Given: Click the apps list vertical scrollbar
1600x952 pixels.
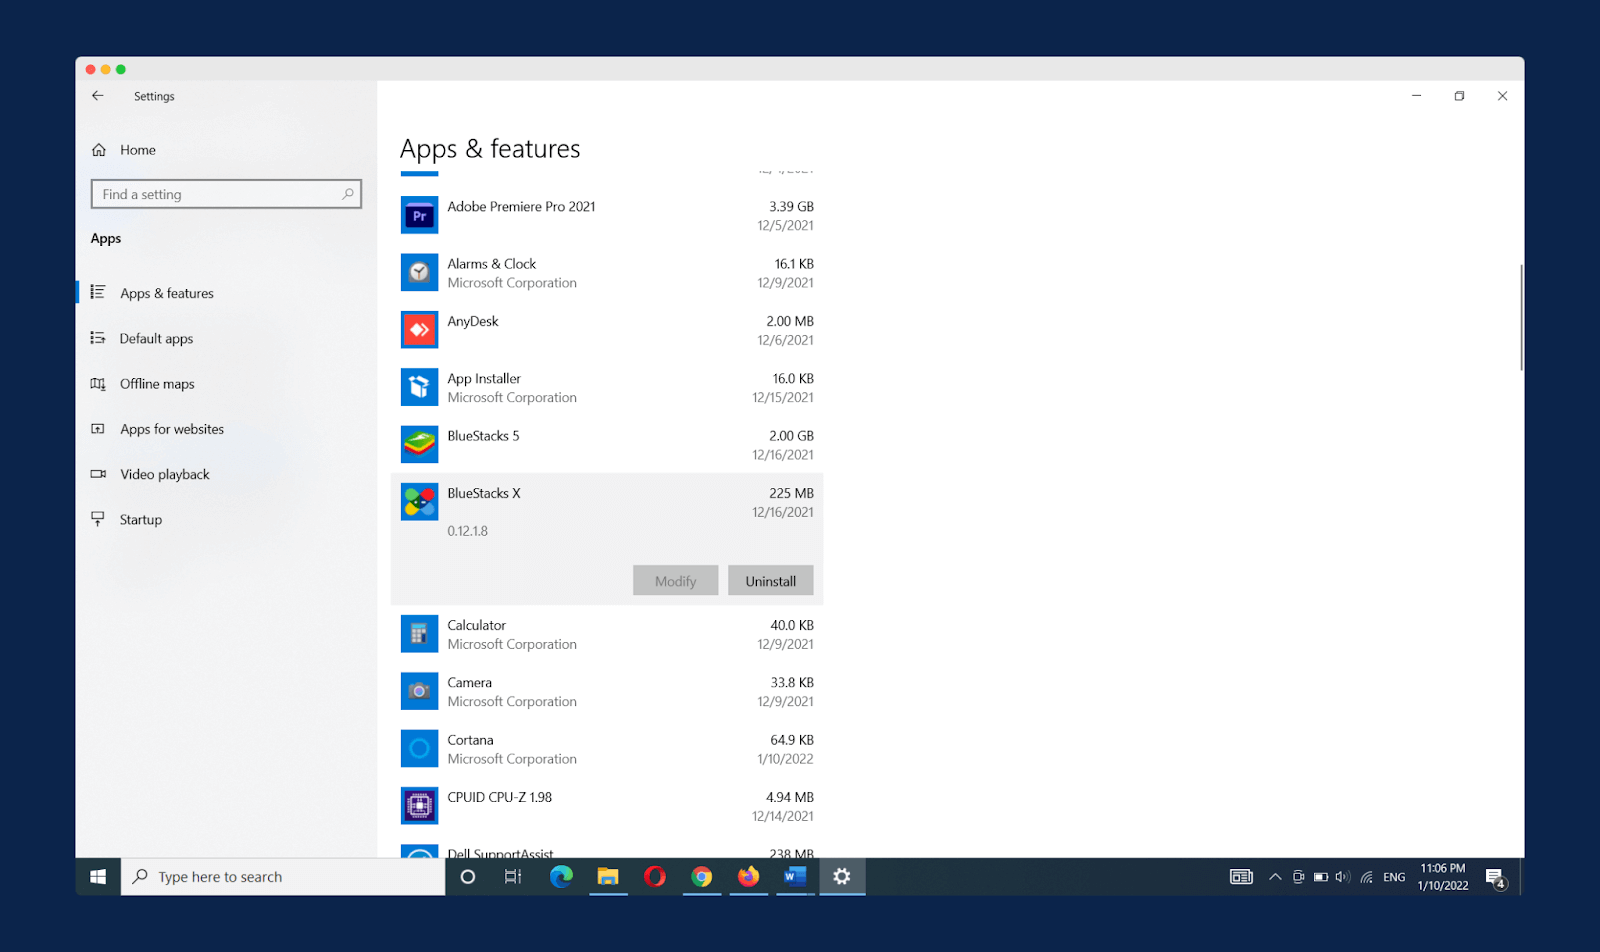Looking at the screenshot, I should tap(1521, 318).
